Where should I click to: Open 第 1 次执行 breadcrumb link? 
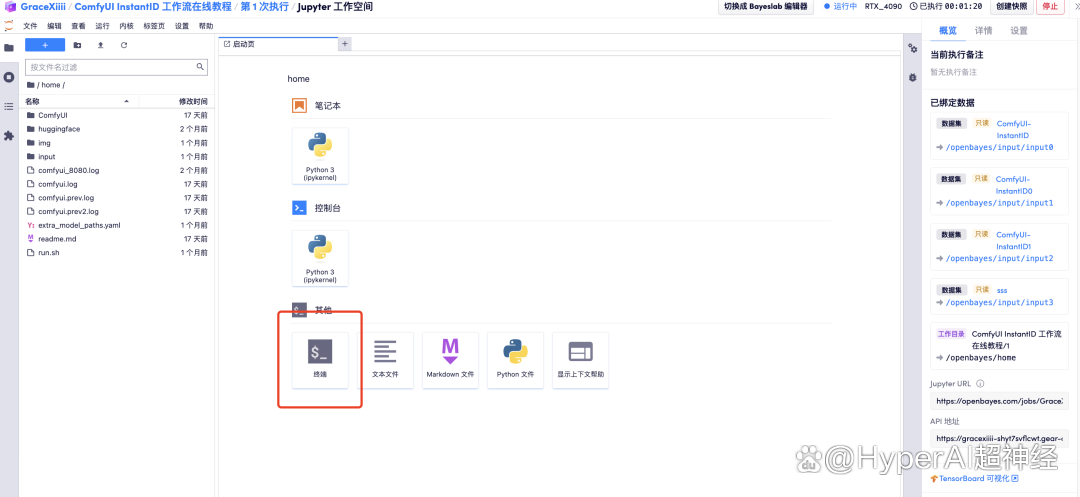(265, 6)
